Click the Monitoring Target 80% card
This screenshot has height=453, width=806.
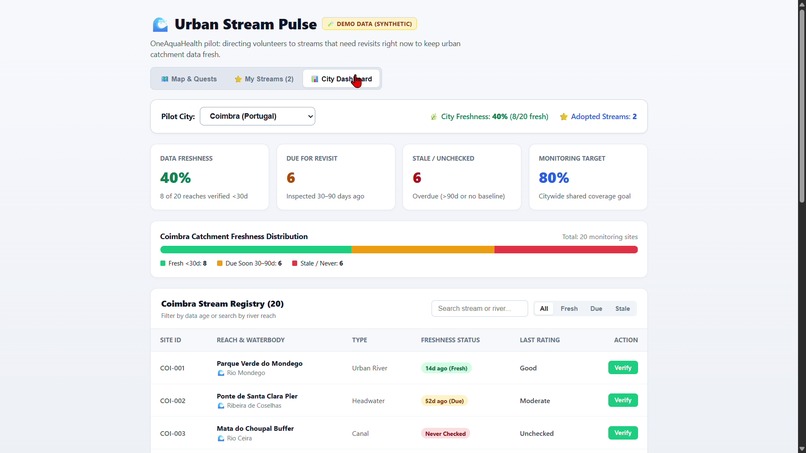588,177
